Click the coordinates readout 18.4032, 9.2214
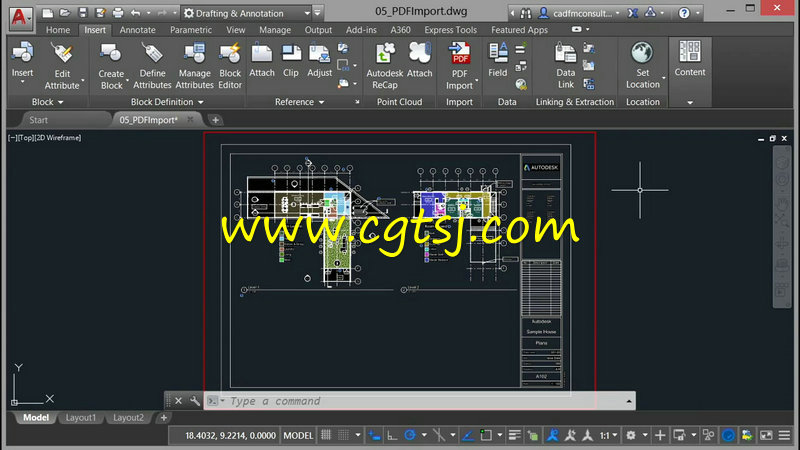Image resolution: width=800 pixels, height=450 pixels. tap(230, 435)
